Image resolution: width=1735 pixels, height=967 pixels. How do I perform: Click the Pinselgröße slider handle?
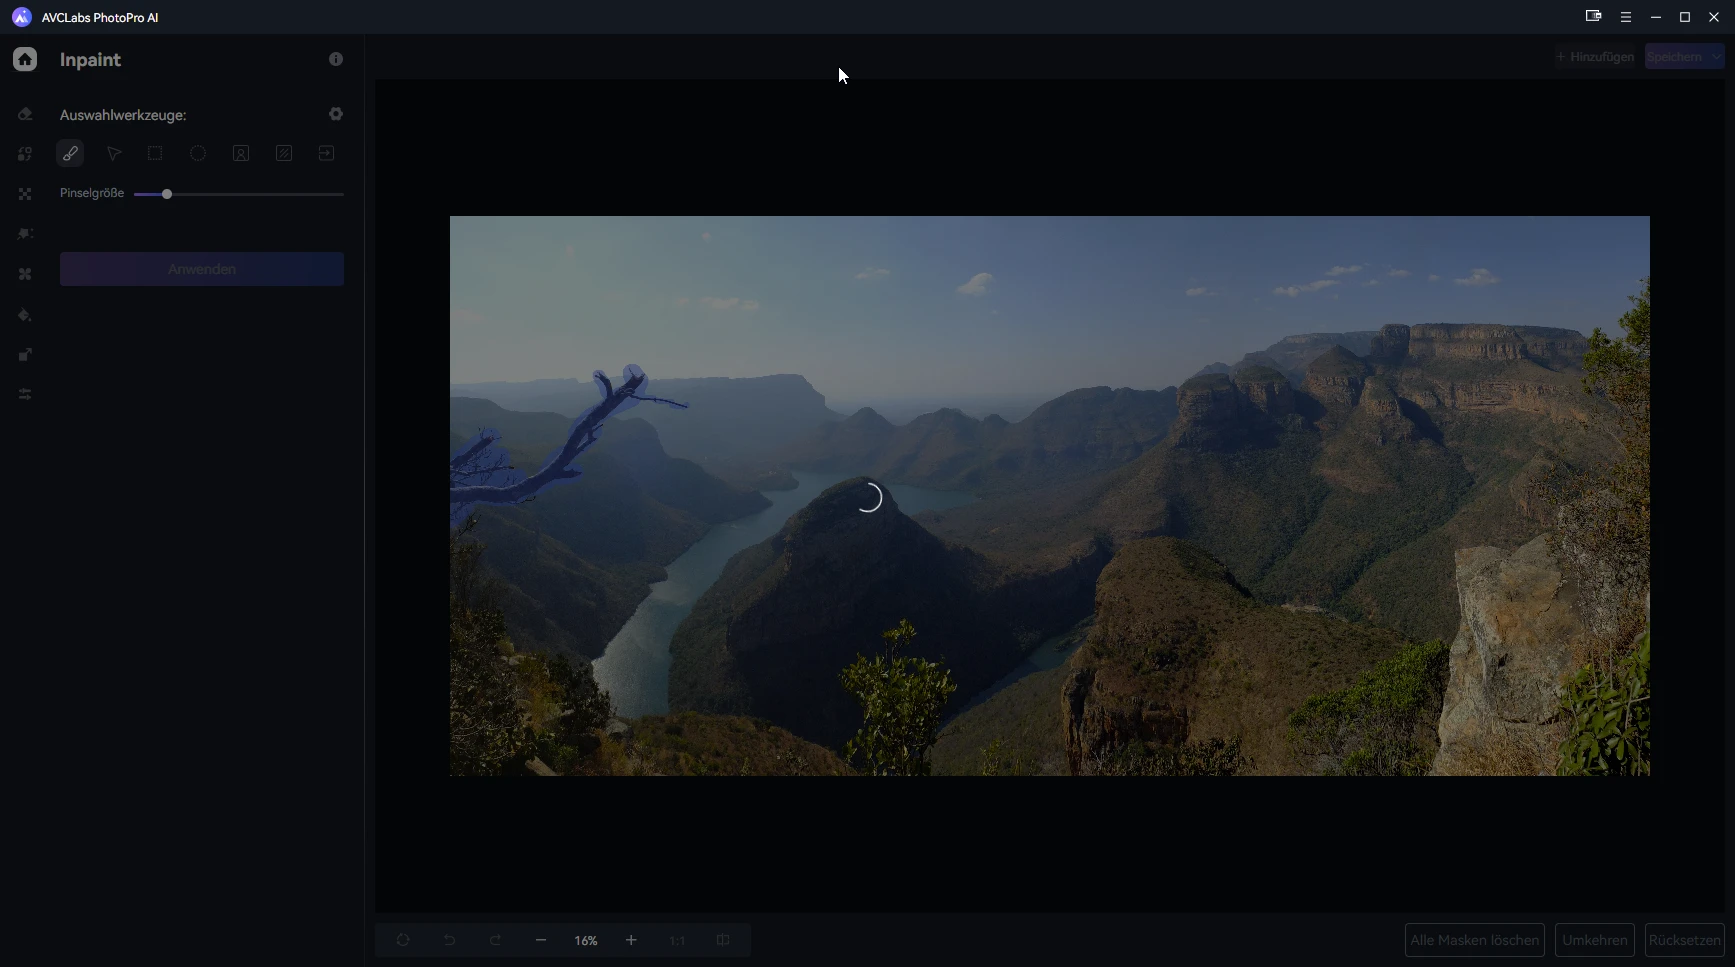click(x=167, y=194)
